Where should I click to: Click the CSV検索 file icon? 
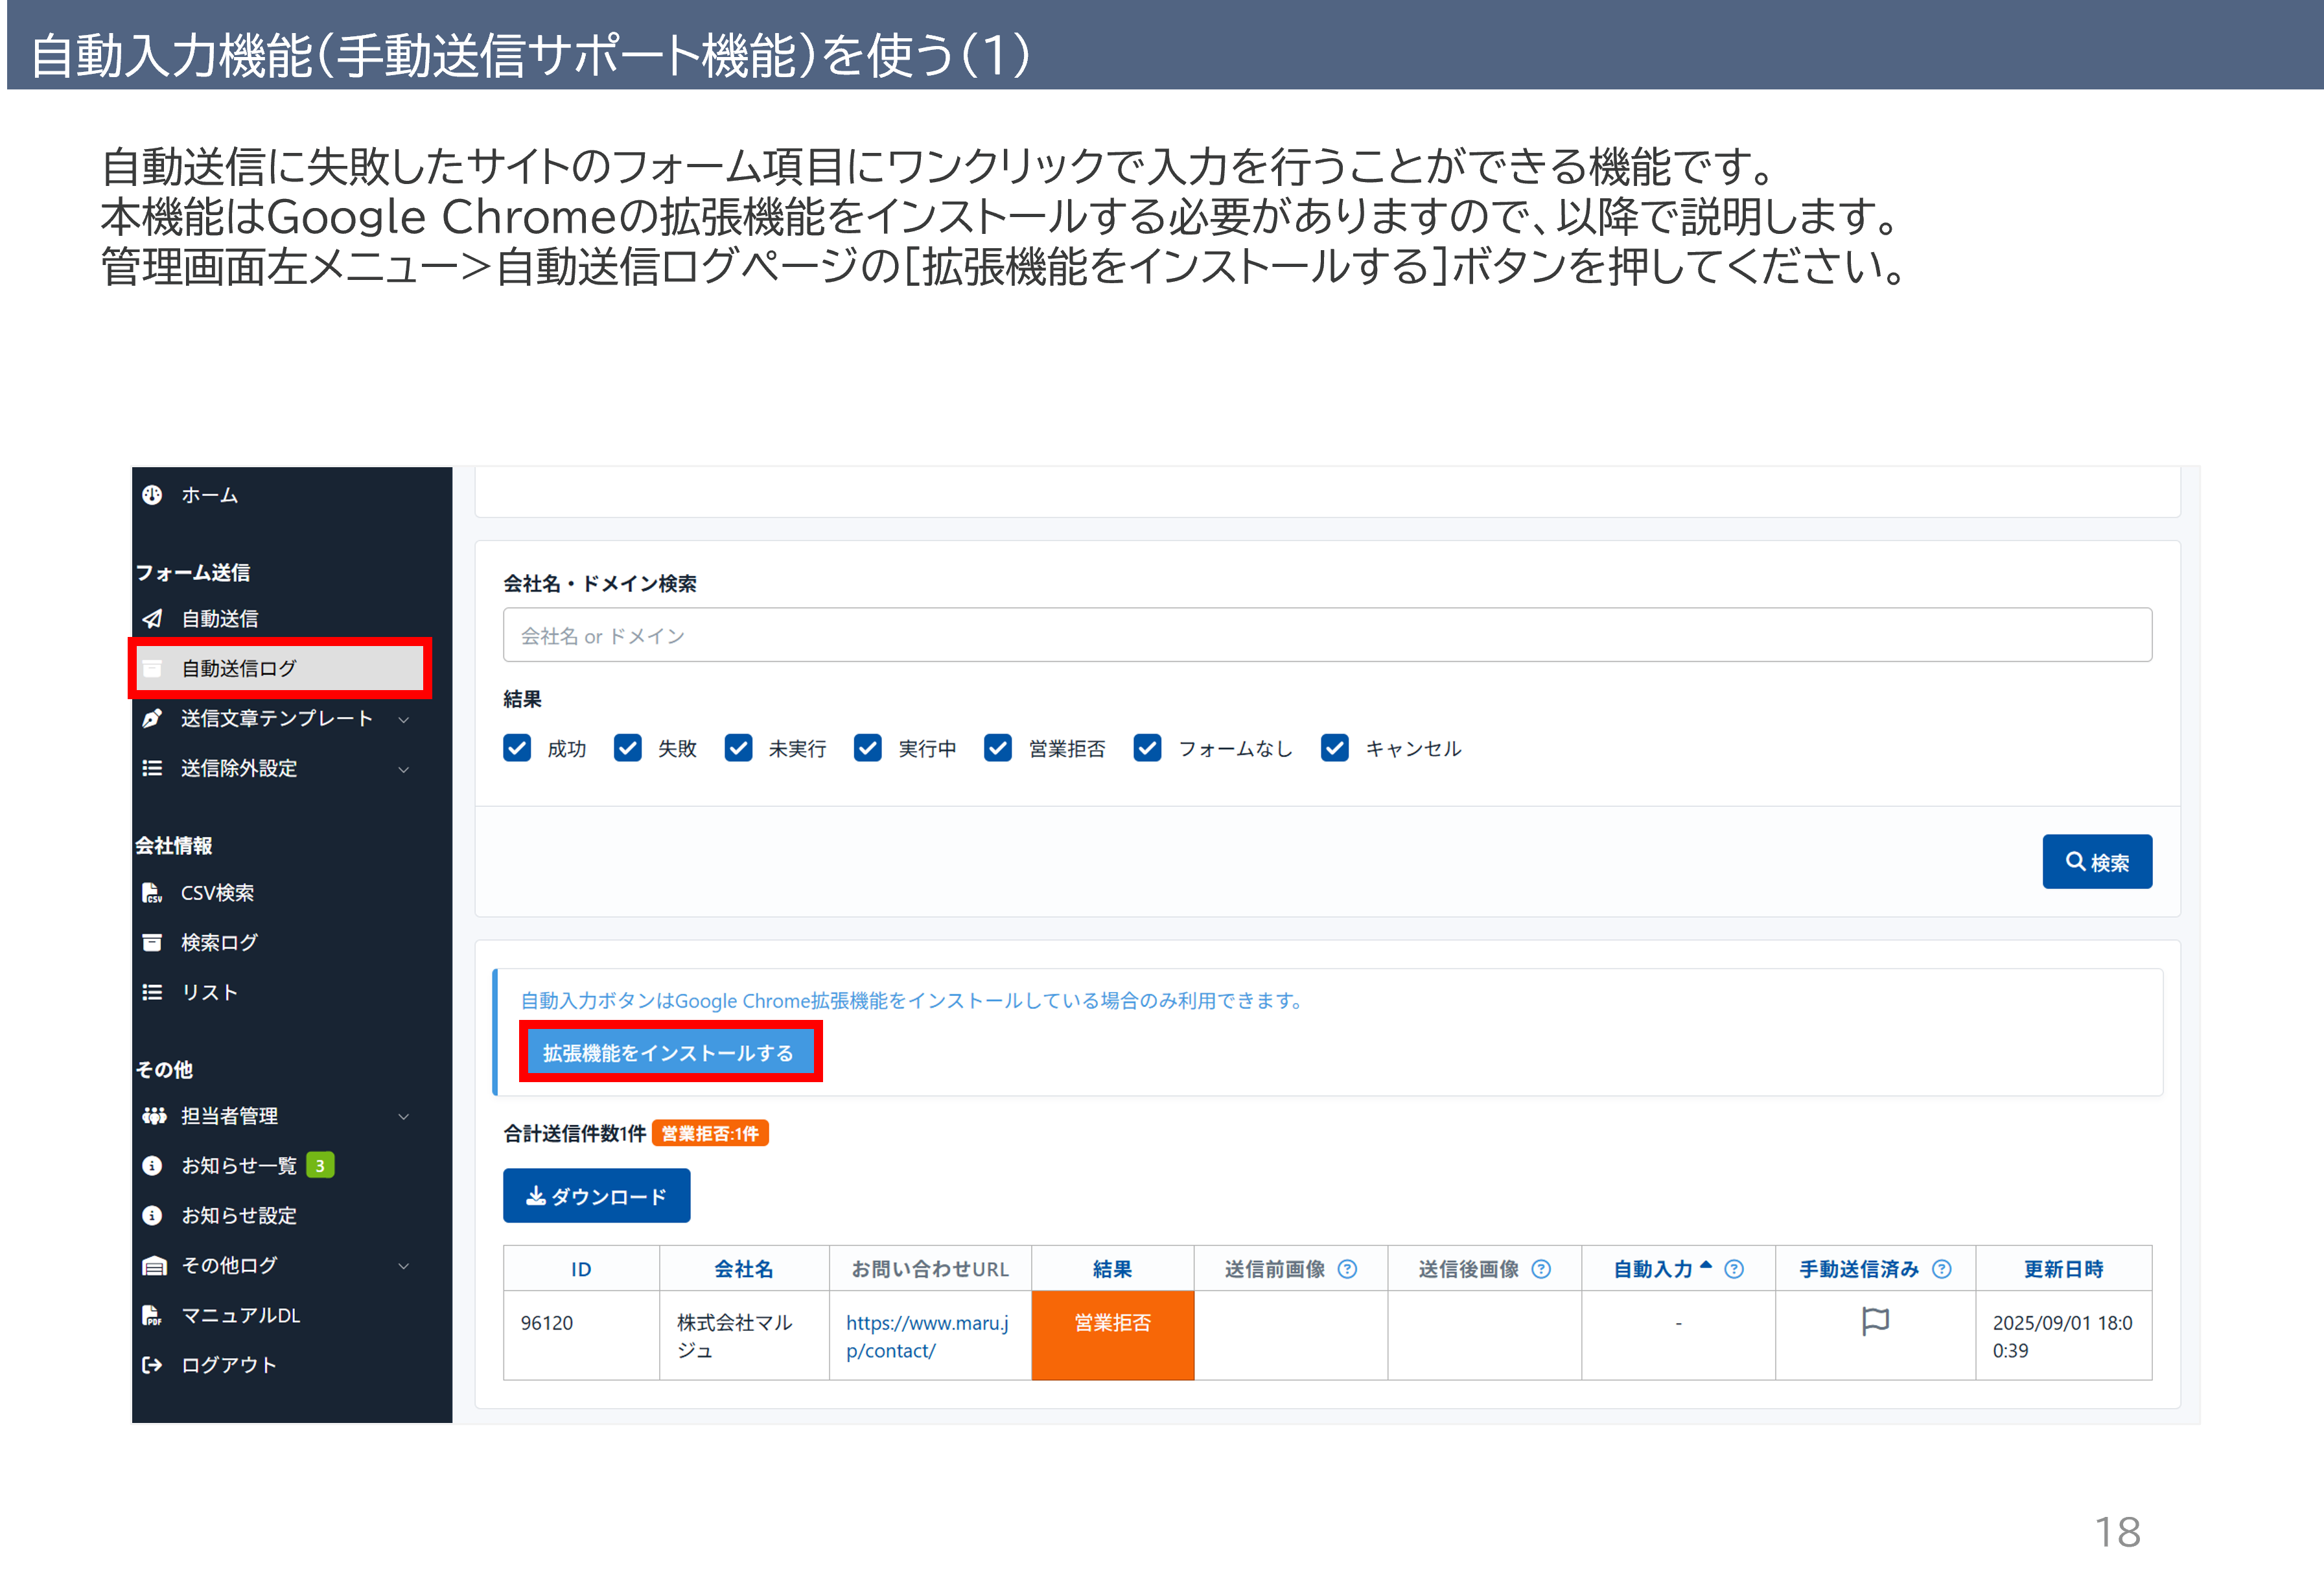click(x=152, y=893)
